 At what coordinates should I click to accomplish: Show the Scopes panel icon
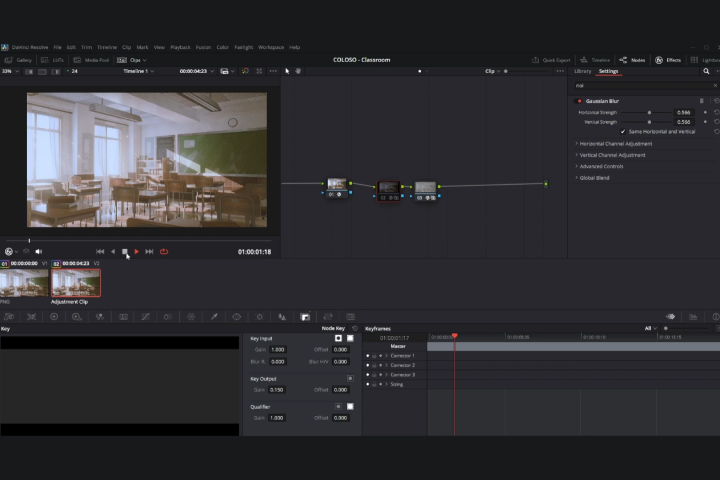(693, 316)
